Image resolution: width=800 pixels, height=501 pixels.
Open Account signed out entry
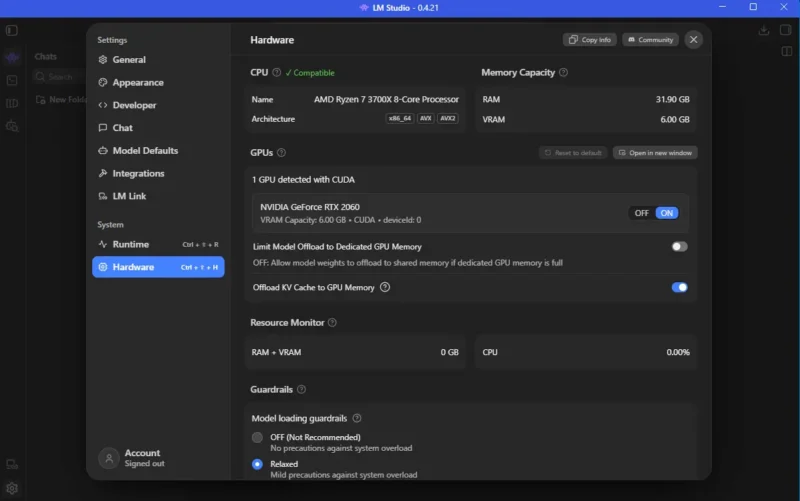coord(132,458)
